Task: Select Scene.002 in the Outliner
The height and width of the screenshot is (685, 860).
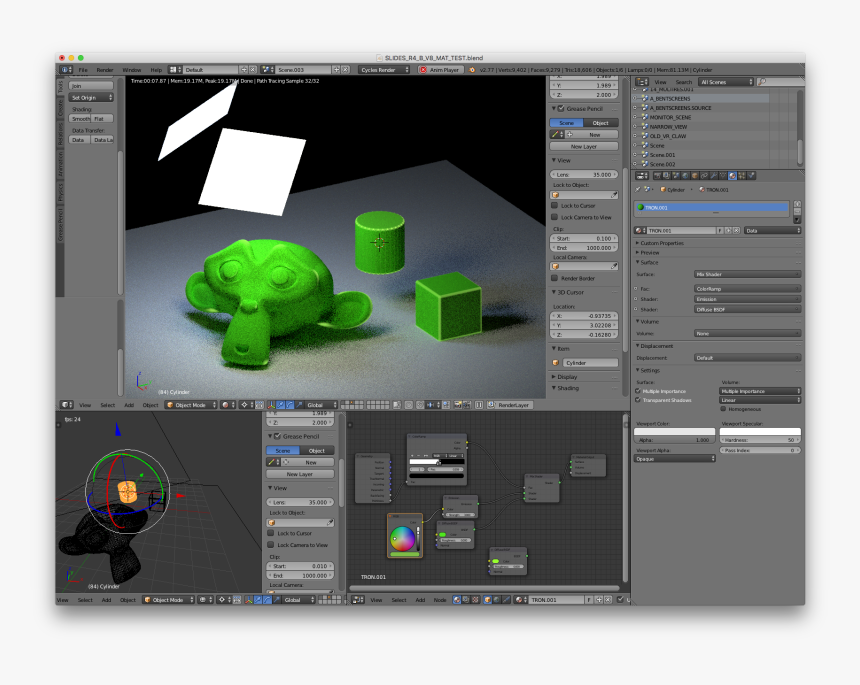Action: point(661,163)
